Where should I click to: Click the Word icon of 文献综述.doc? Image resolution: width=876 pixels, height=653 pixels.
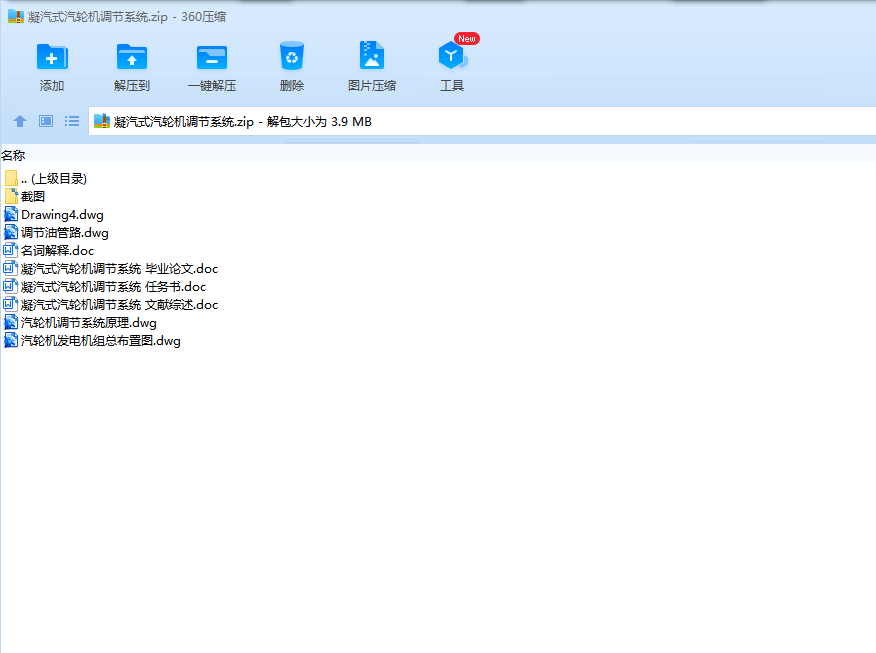point(11,304)
